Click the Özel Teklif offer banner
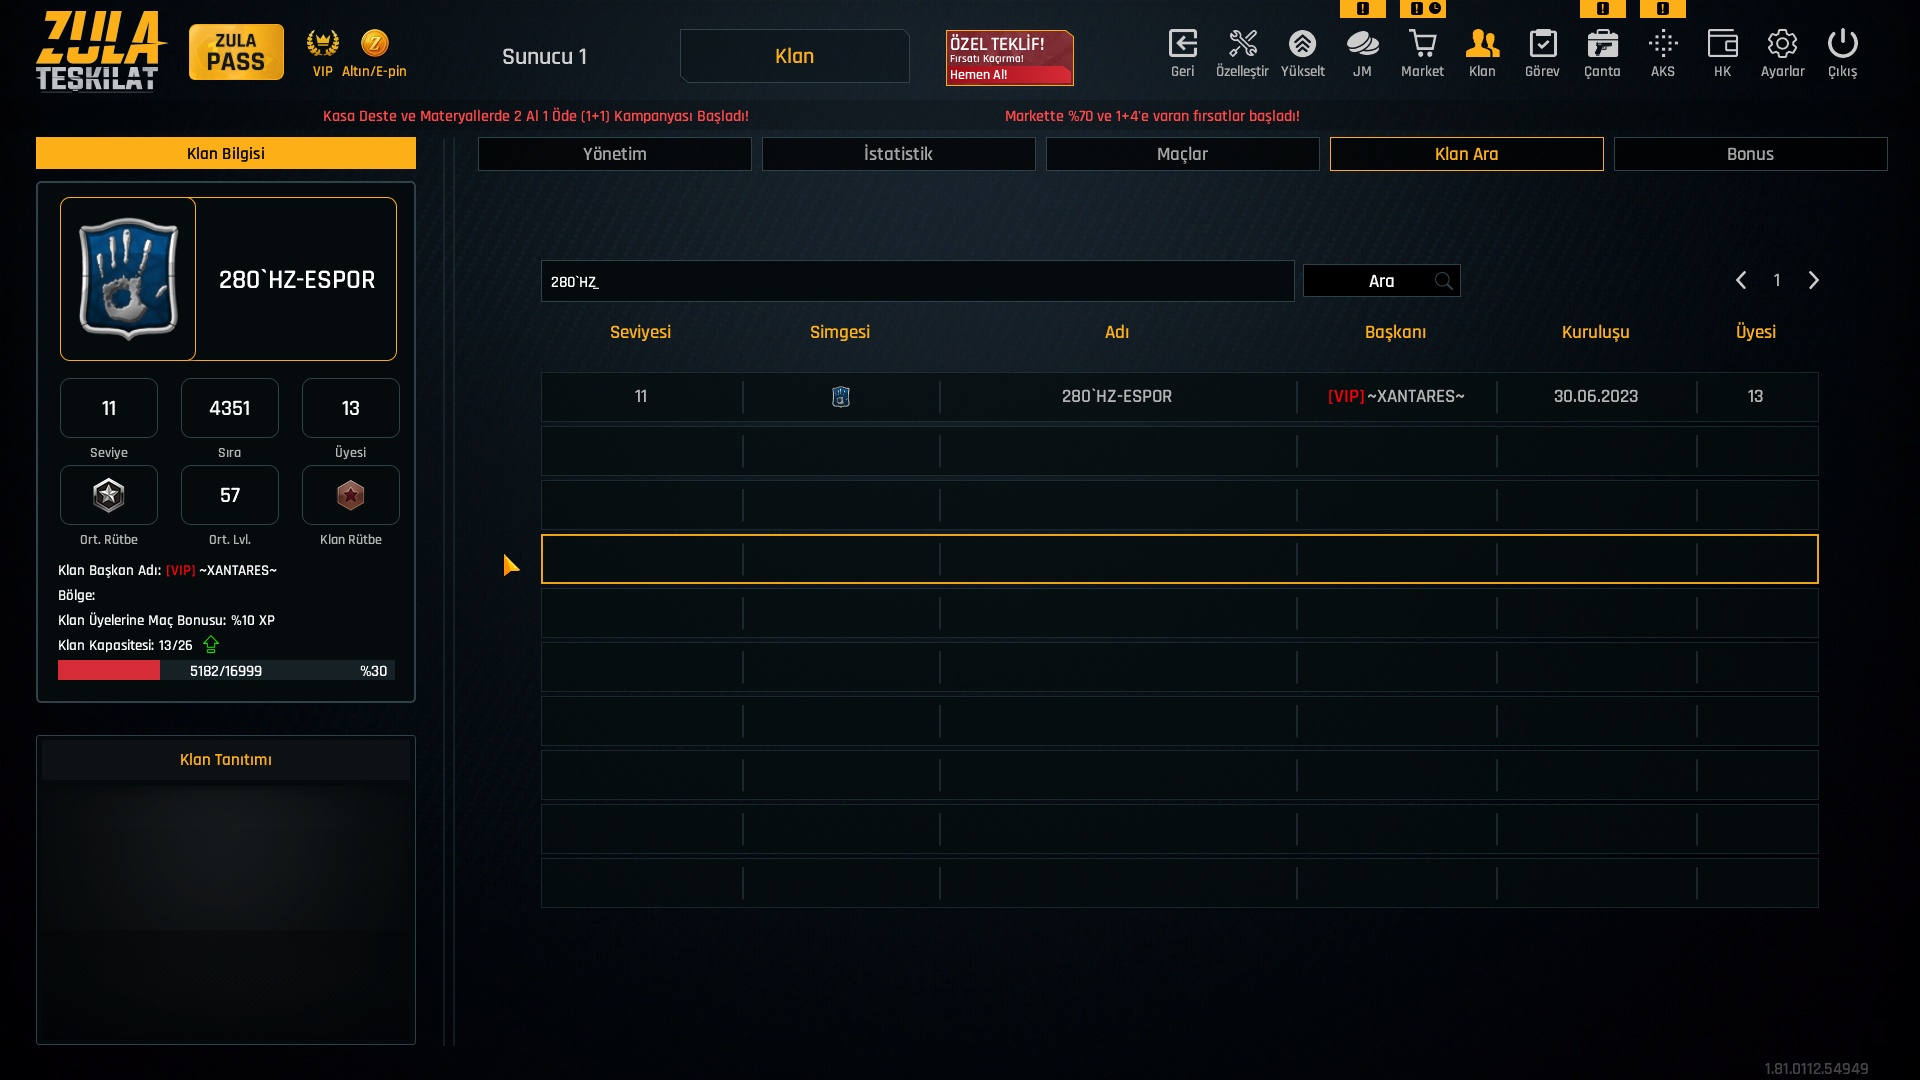1920x1080 pixels. 1010,58
